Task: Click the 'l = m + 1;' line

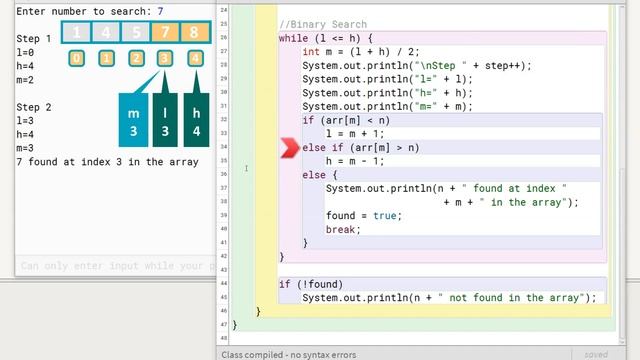Action: coord(355,134)
